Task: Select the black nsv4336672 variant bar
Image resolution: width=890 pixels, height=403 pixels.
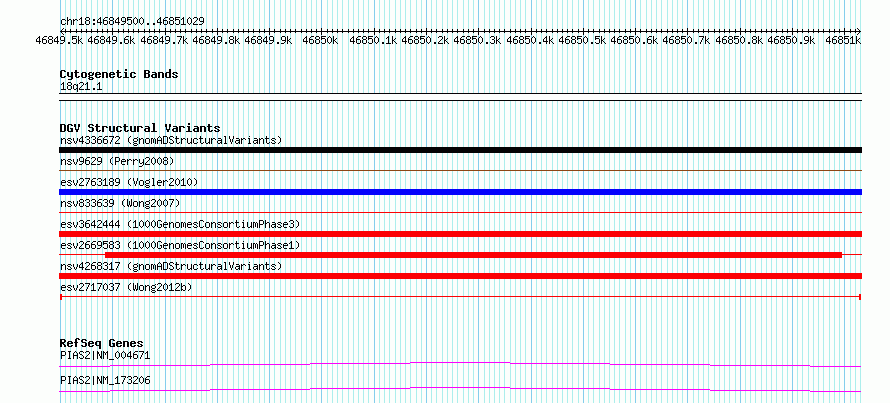Action: click(460, 150)
